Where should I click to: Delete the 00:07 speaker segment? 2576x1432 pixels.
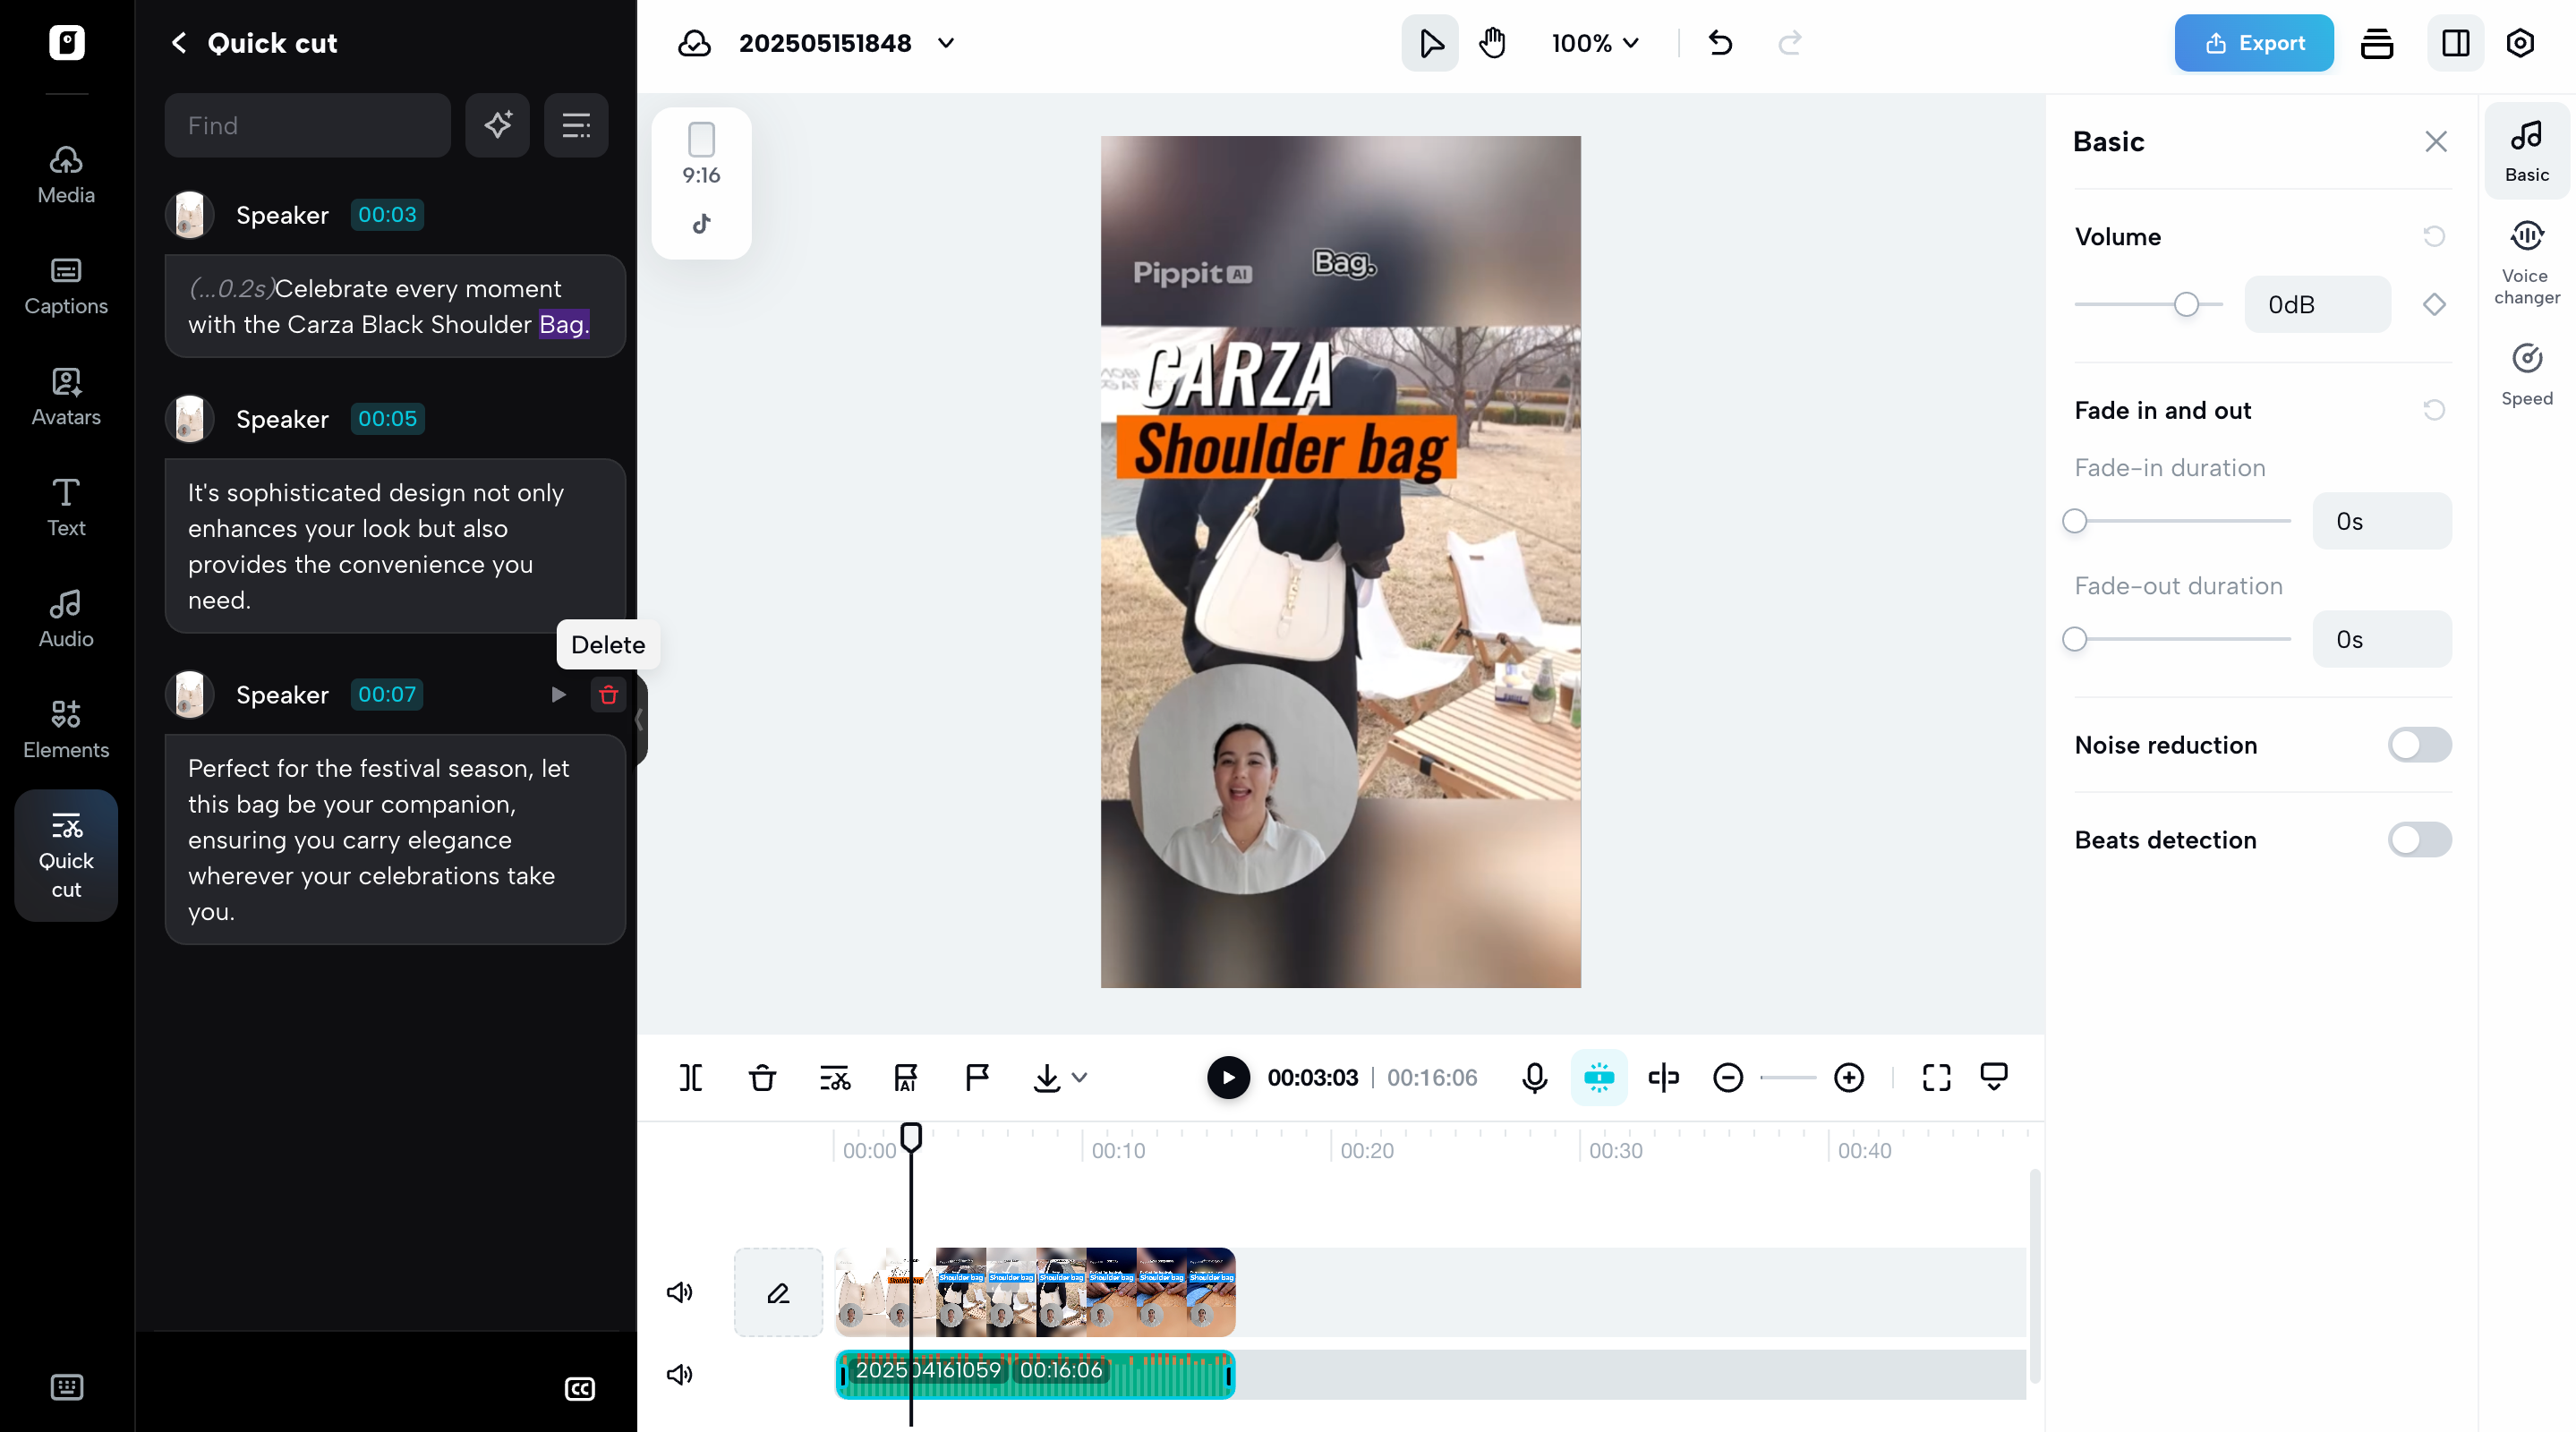tap(608, 695)
